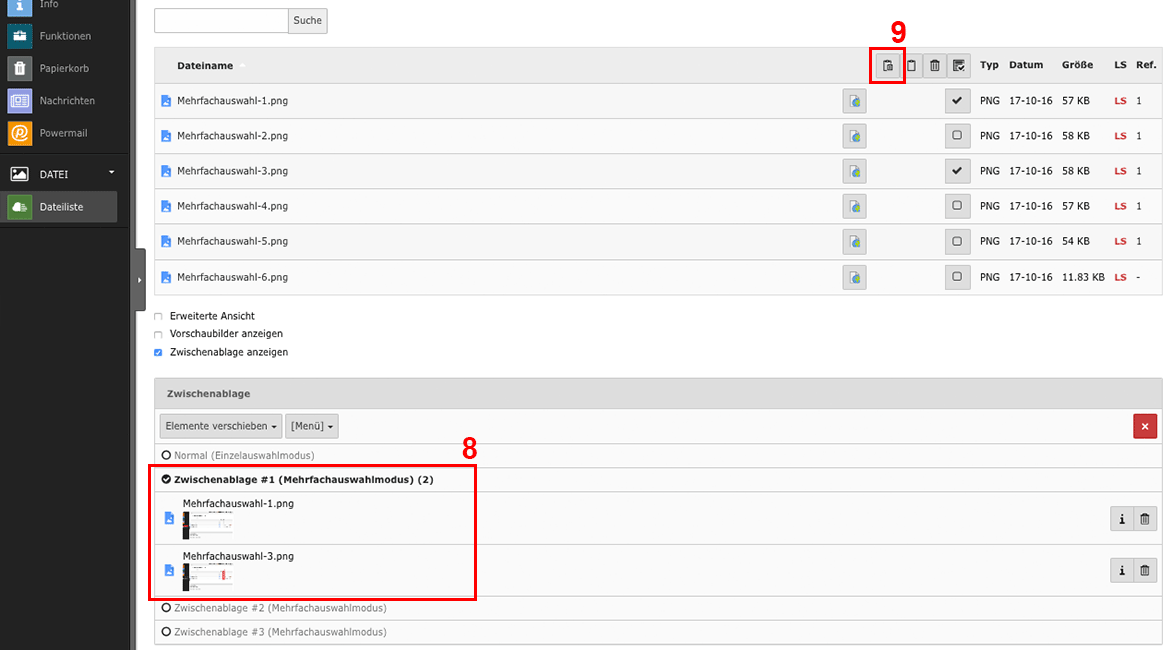Open the Dateiliste module
1170x650 pixels.
point(60,207)
